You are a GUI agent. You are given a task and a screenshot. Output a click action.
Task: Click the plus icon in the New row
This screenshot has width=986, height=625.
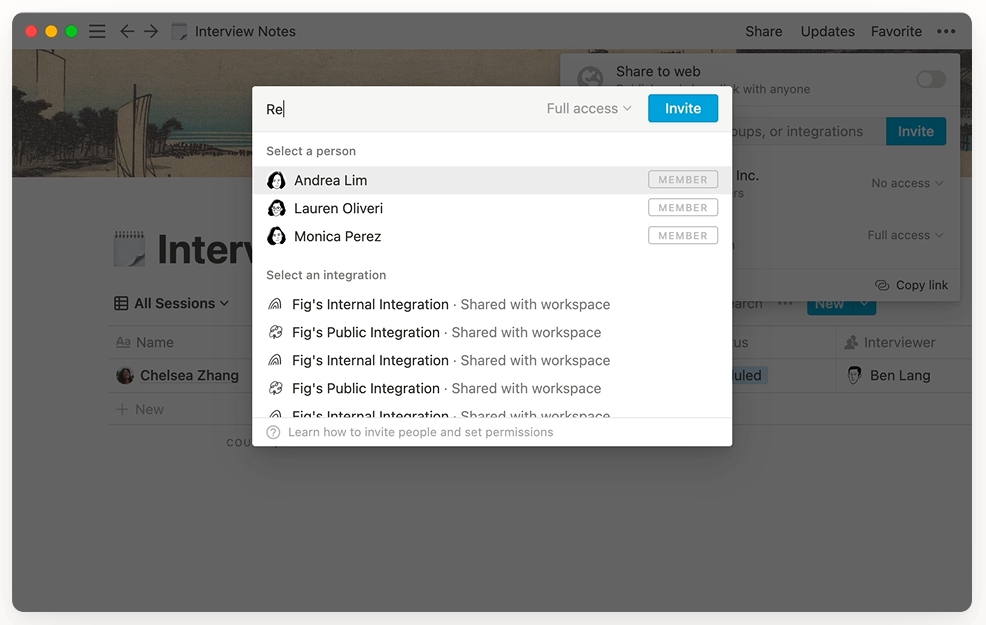[x=122, y=409]
